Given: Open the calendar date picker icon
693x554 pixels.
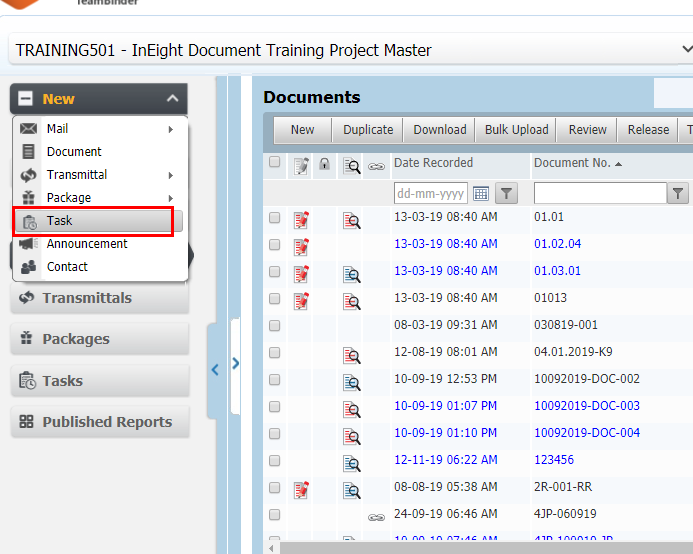Looking at the screenshot, I should click(481, 193).
